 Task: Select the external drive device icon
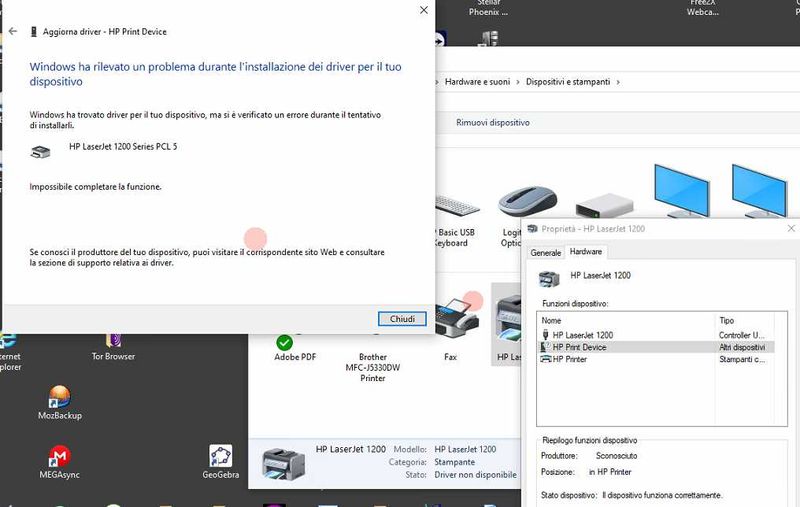[x=605, y=206]
